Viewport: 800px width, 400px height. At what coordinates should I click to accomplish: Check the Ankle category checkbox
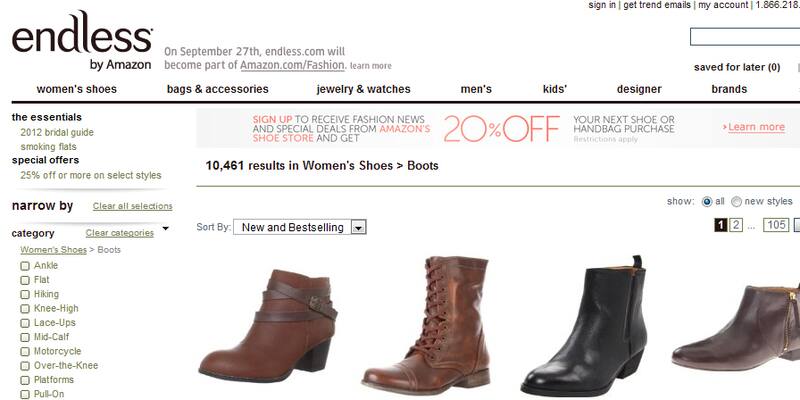25,266
